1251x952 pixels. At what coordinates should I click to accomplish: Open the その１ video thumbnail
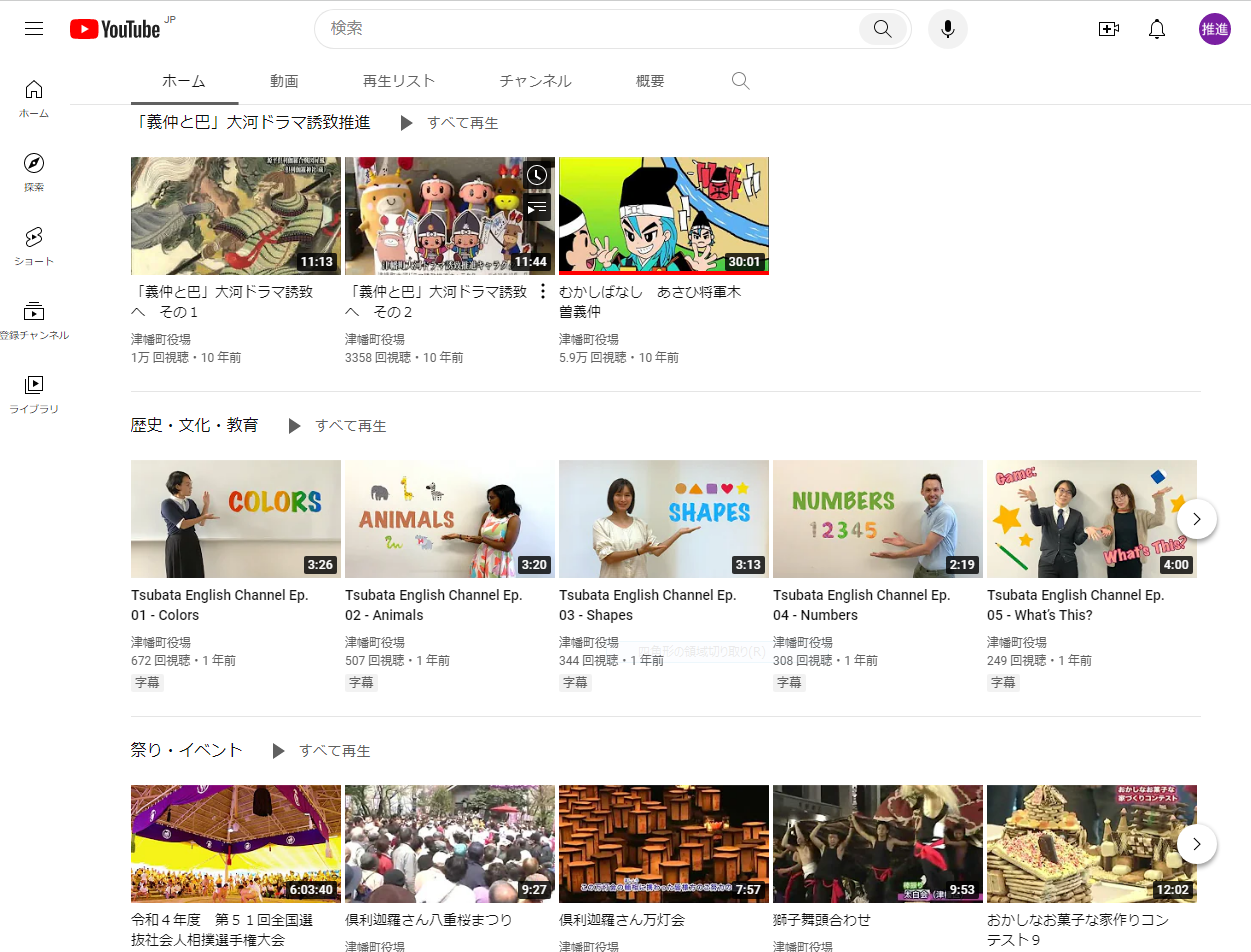pyautogui.click(x=236, y=216)
